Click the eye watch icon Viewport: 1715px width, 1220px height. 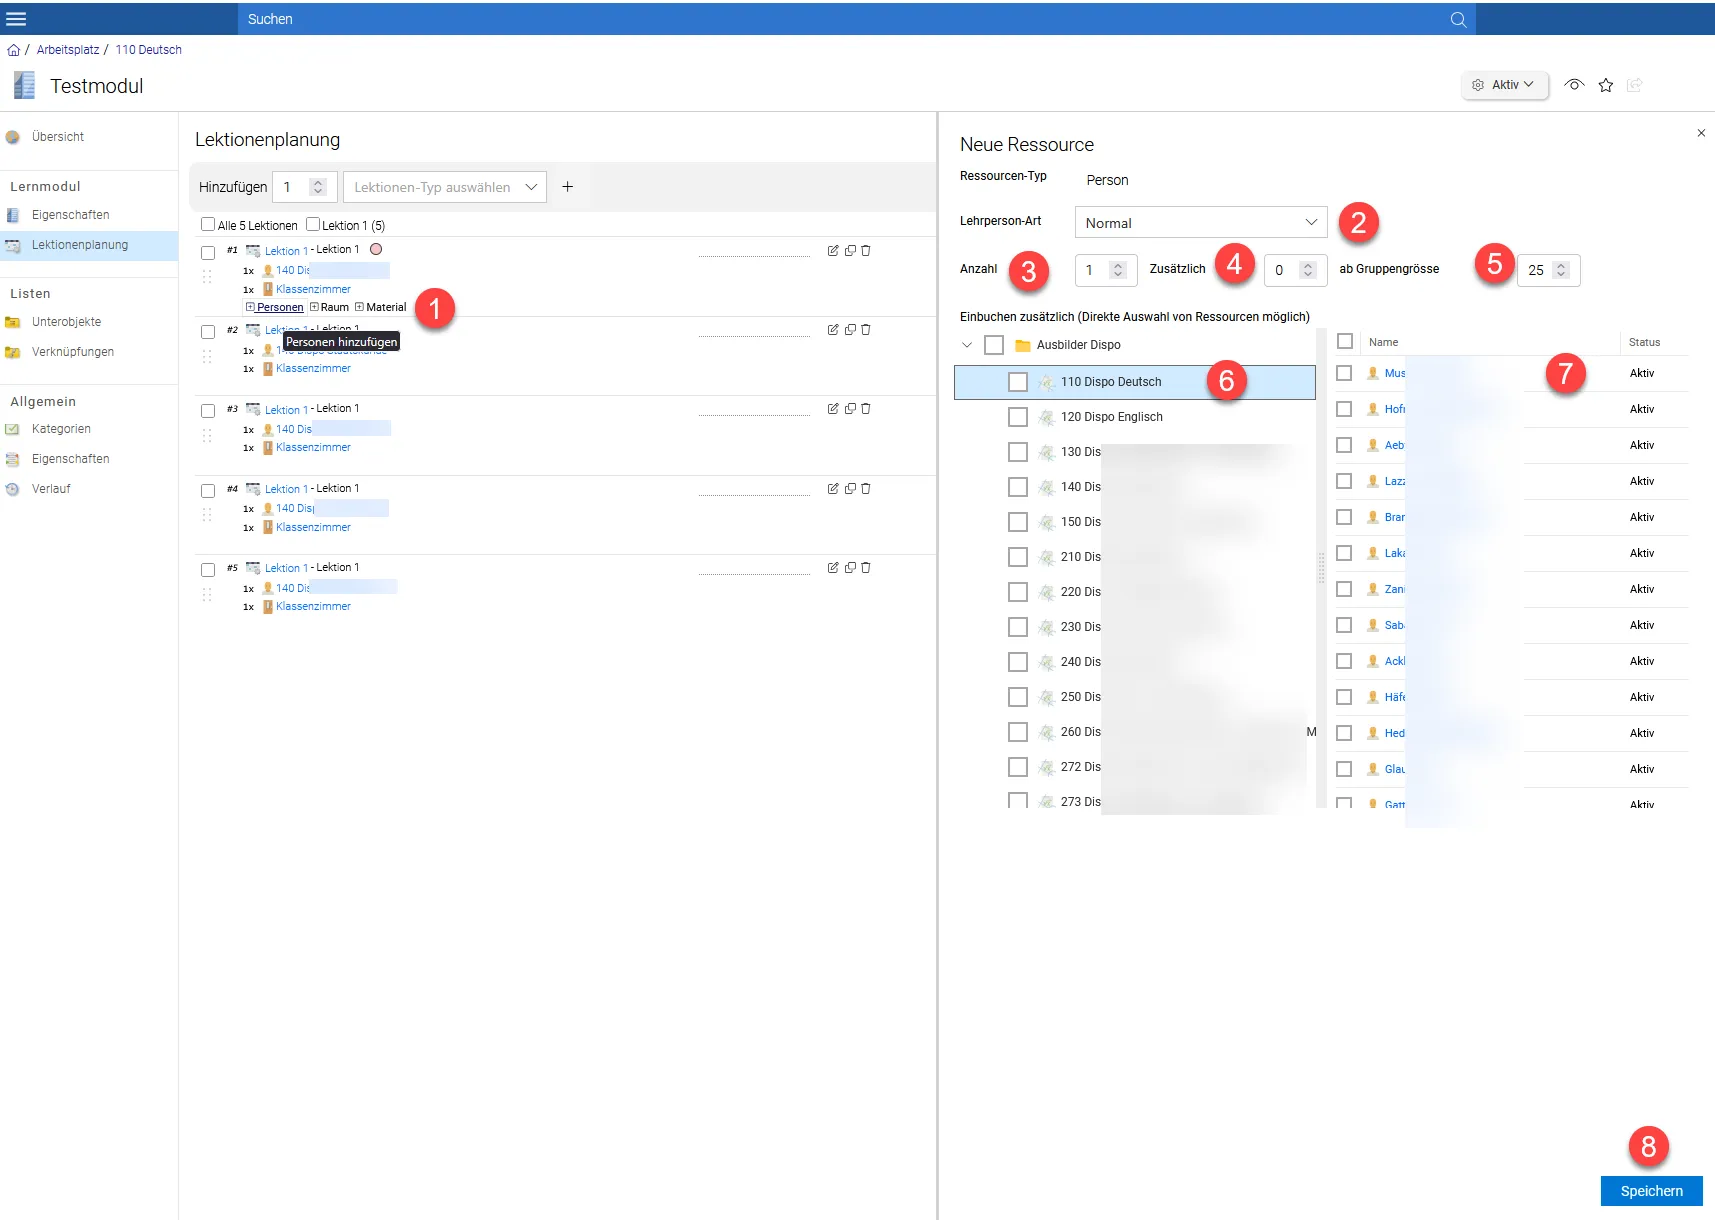(x=1574, y=85)
